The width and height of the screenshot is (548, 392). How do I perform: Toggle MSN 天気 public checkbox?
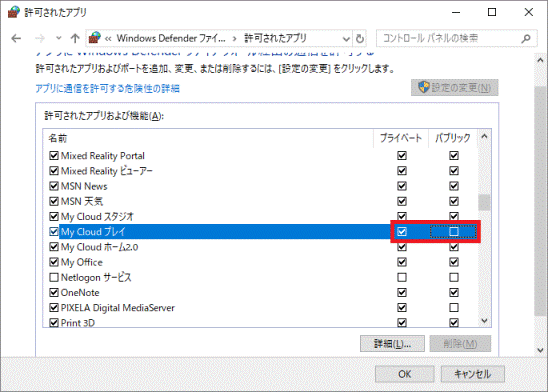[454, 201]
